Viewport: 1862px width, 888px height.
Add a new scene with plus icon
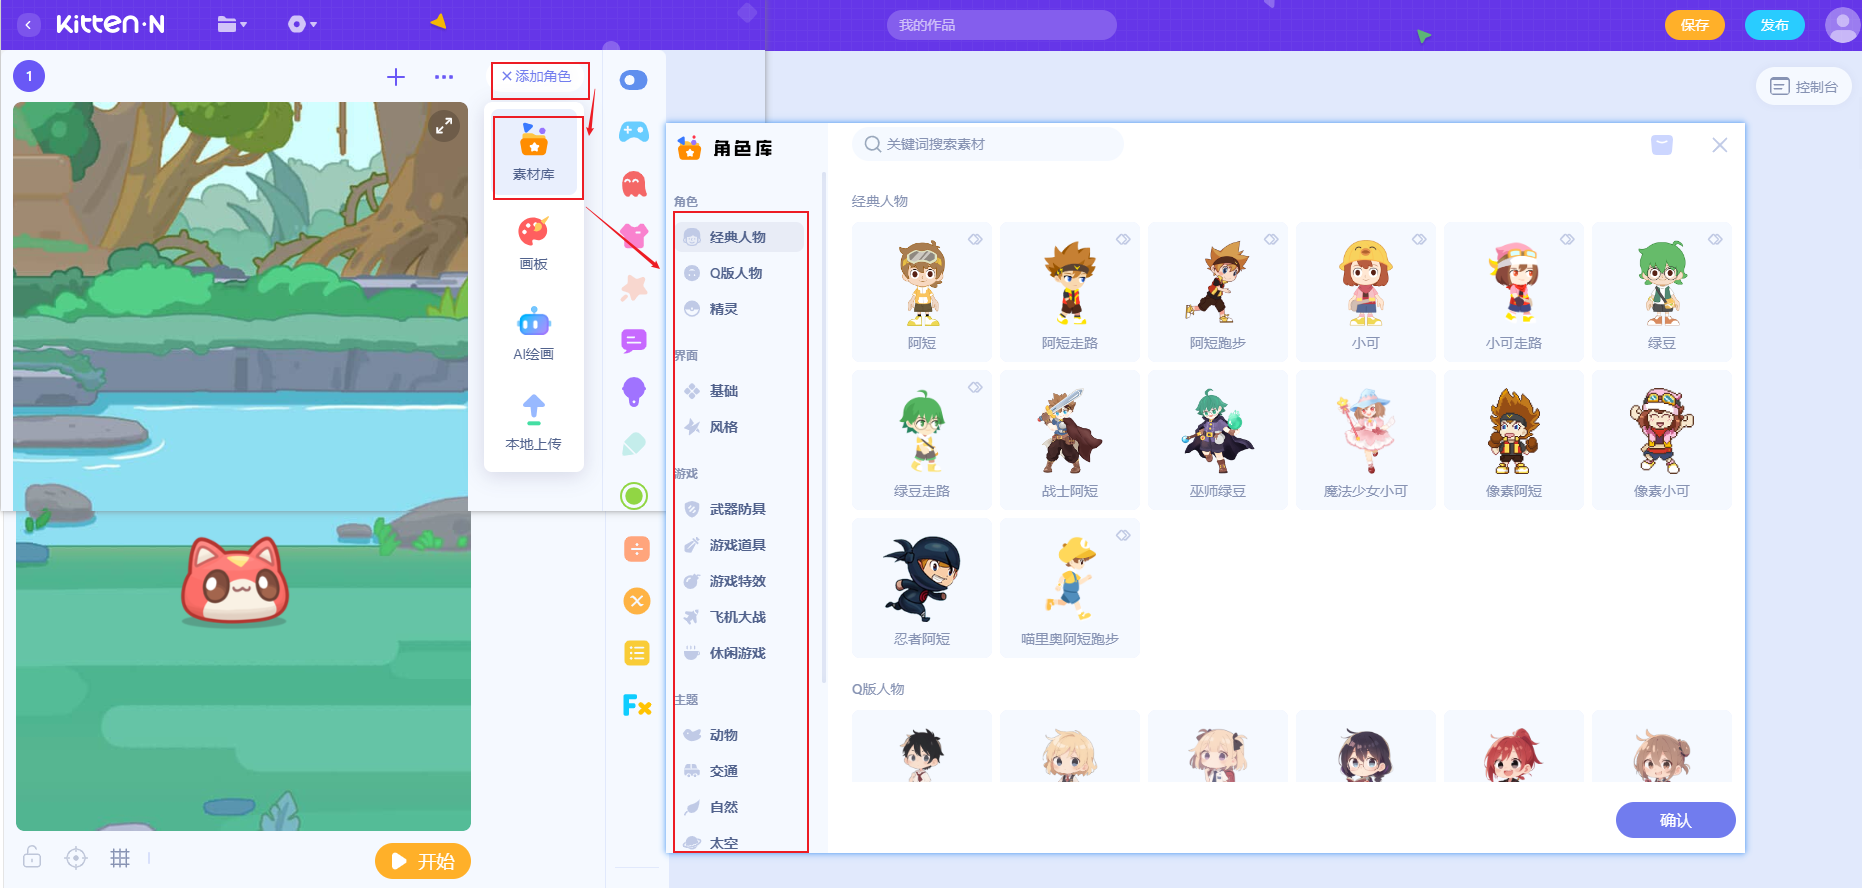[x=396, y=77]
